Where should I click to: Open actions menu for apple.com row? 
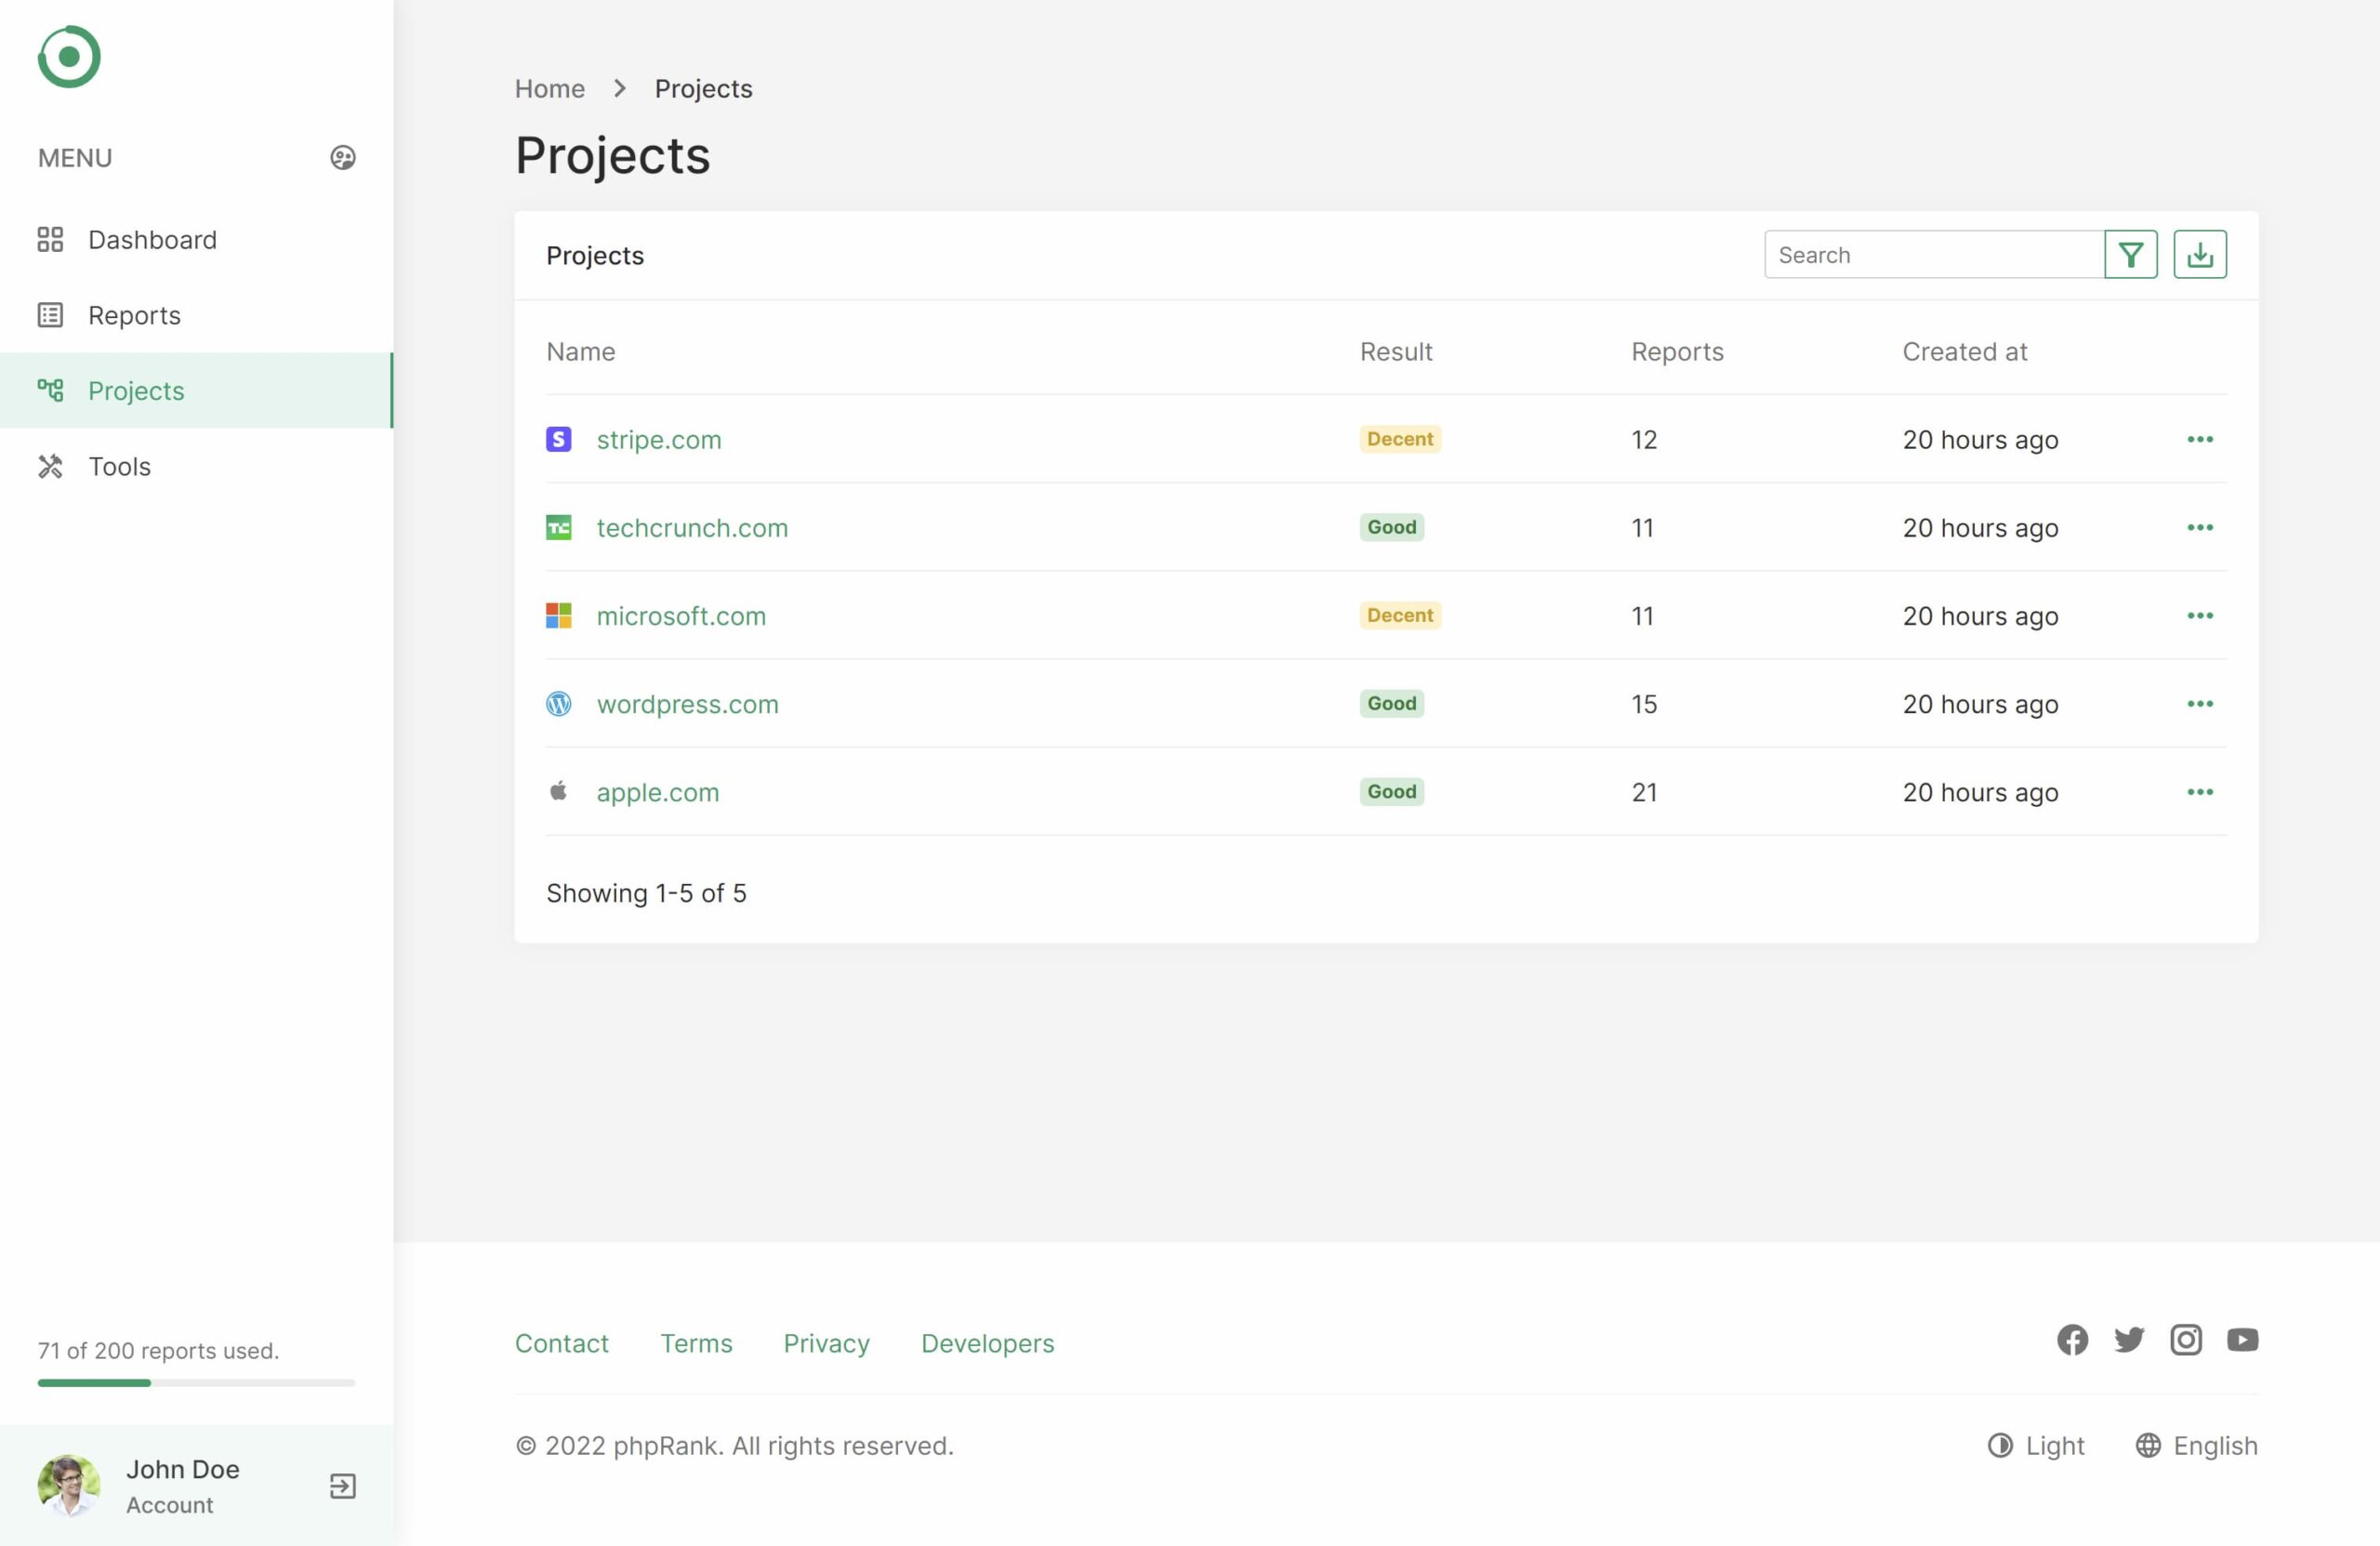[2199, 792]
